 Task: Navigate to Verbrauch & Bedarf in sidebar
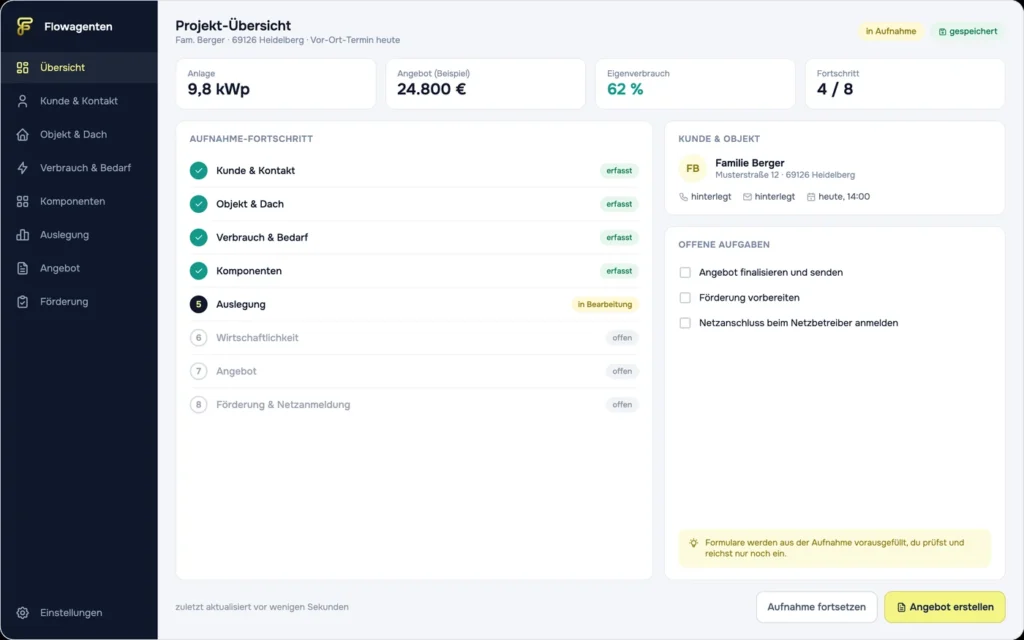coord(79,168)
